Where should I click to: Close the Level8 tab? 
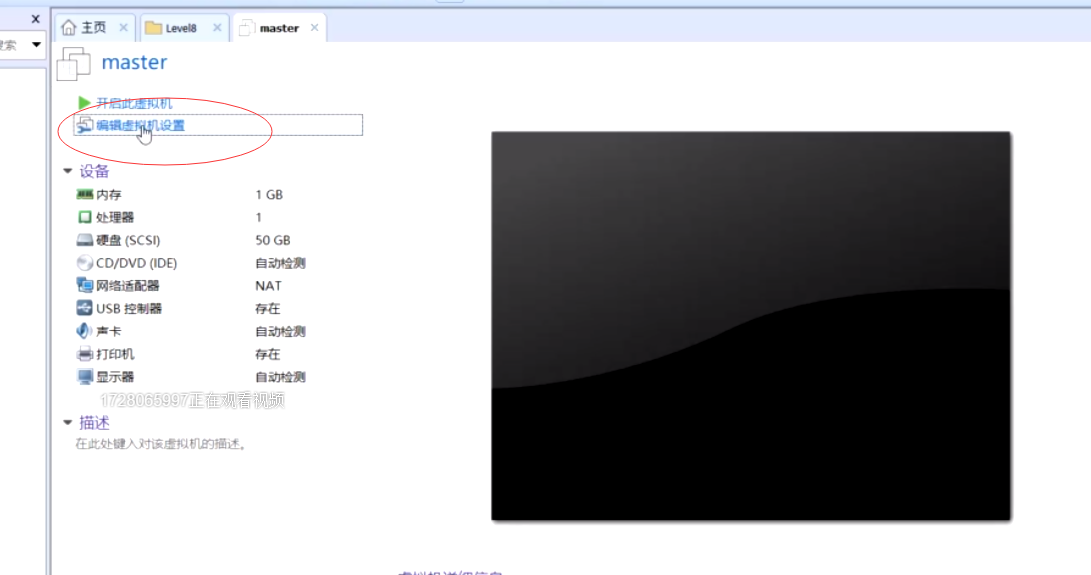click(x=217, y=28)
